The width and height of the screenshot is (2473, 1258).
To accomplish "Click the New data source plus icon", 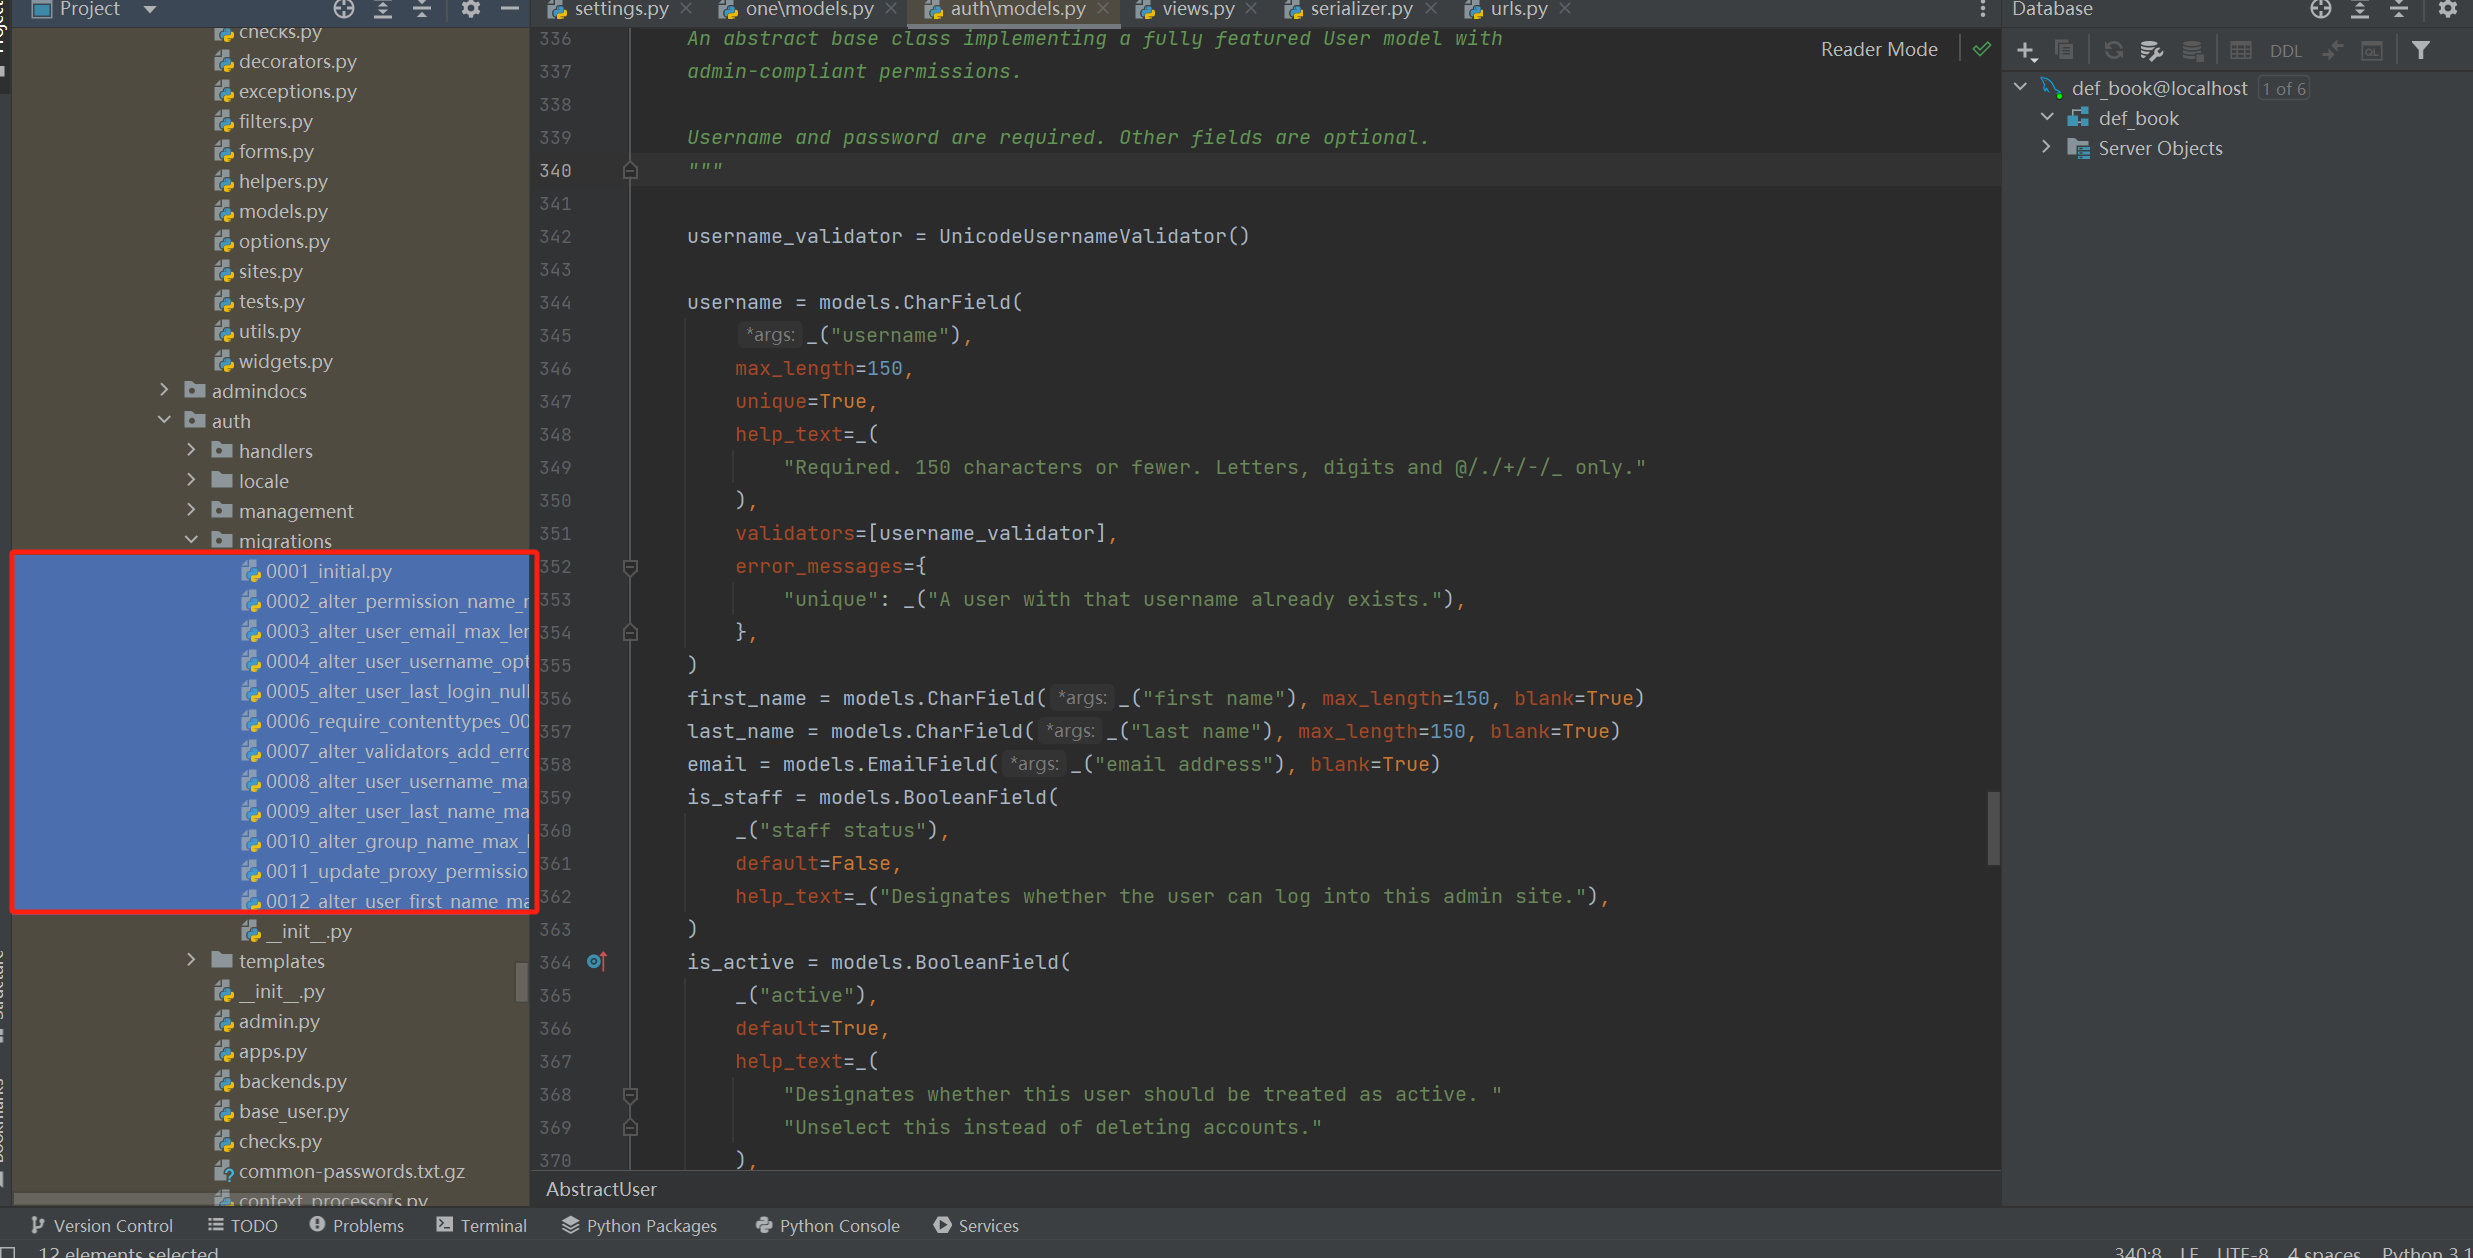I will (x=2025, y=50).
